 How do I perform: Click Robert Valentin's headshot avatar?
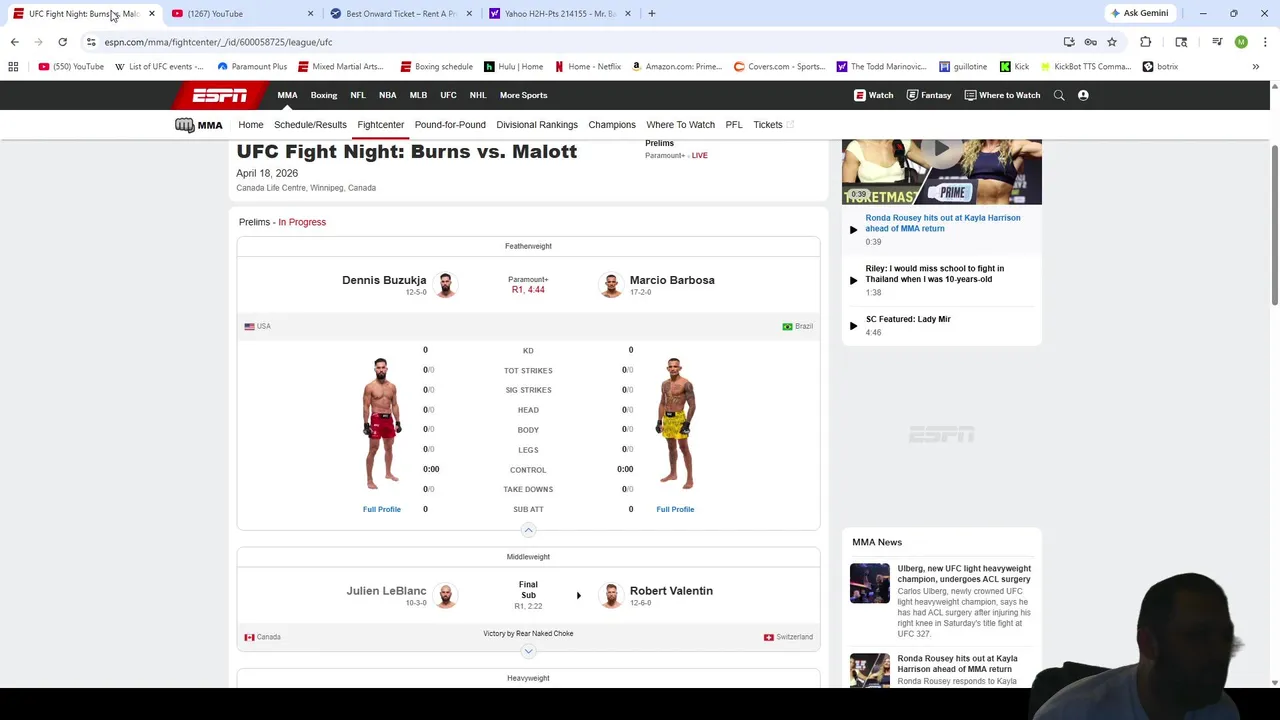click(610, 596)
